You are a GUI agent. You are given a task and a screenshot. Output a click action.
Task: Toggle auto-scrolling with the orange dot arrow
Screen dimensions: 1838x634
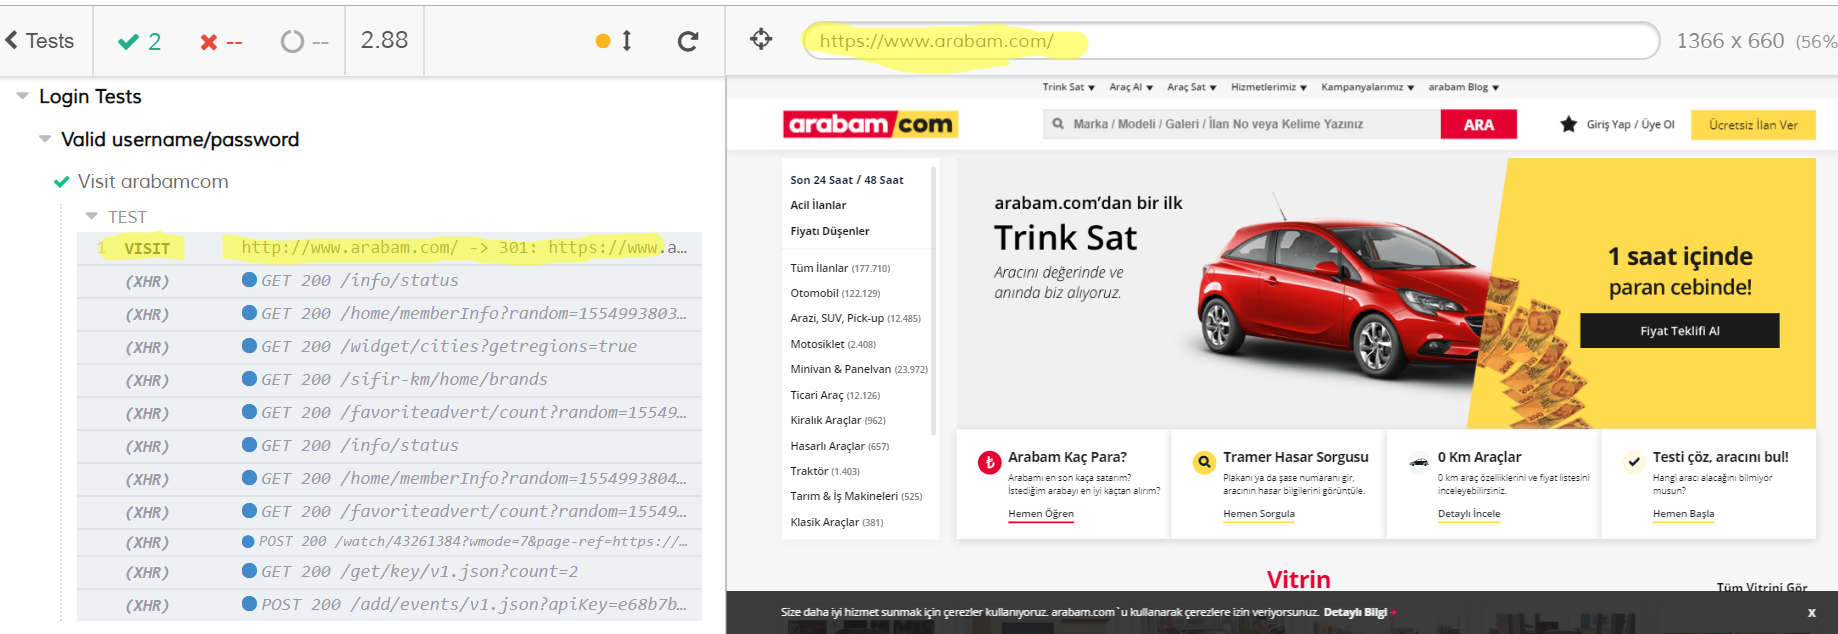(614, 41)
